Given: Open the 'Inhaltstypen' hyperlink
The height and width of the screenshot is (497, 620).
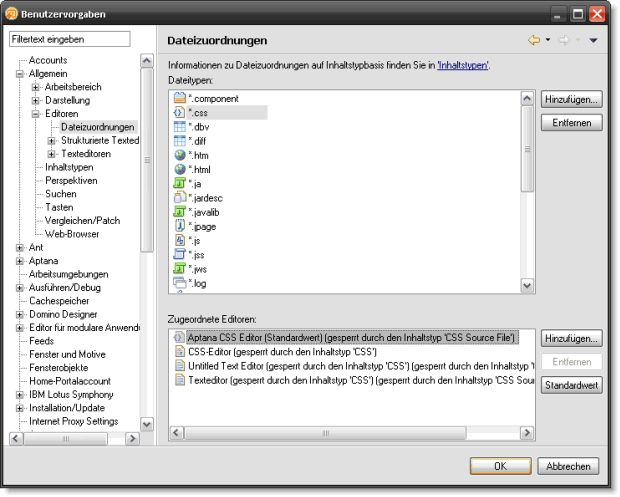Looking at the screenshot, I should tap(463, 65).
